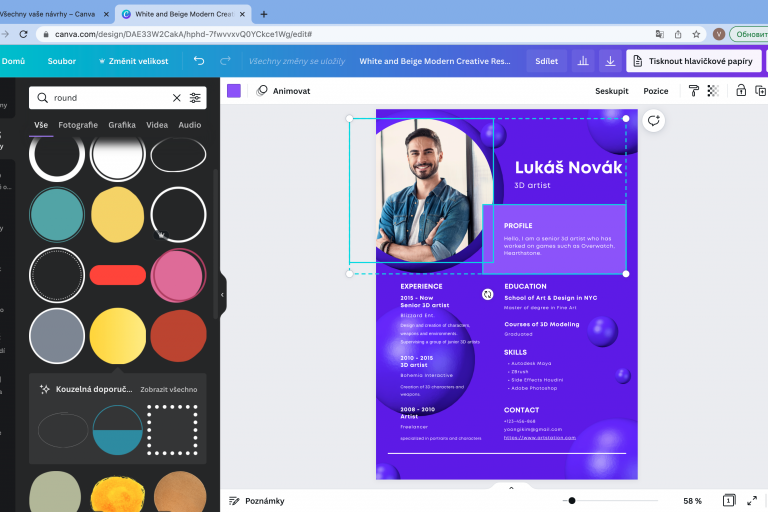
Task: Click the undo arrow in top bar
Action: coord(199,61)
